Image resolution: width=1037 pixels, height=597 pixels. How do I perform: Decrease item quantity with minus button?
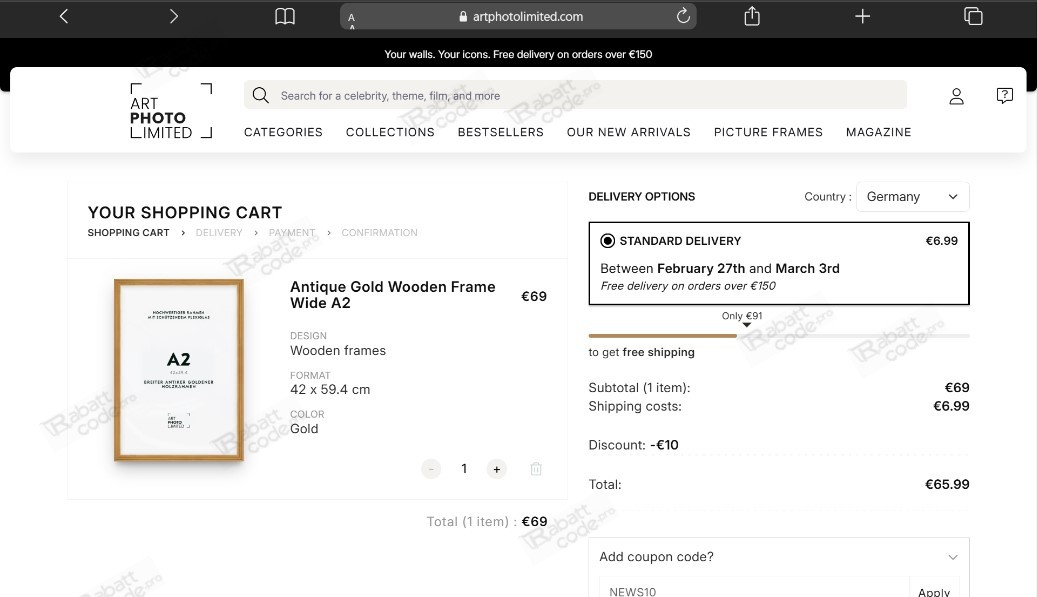[x=431, y=469]
